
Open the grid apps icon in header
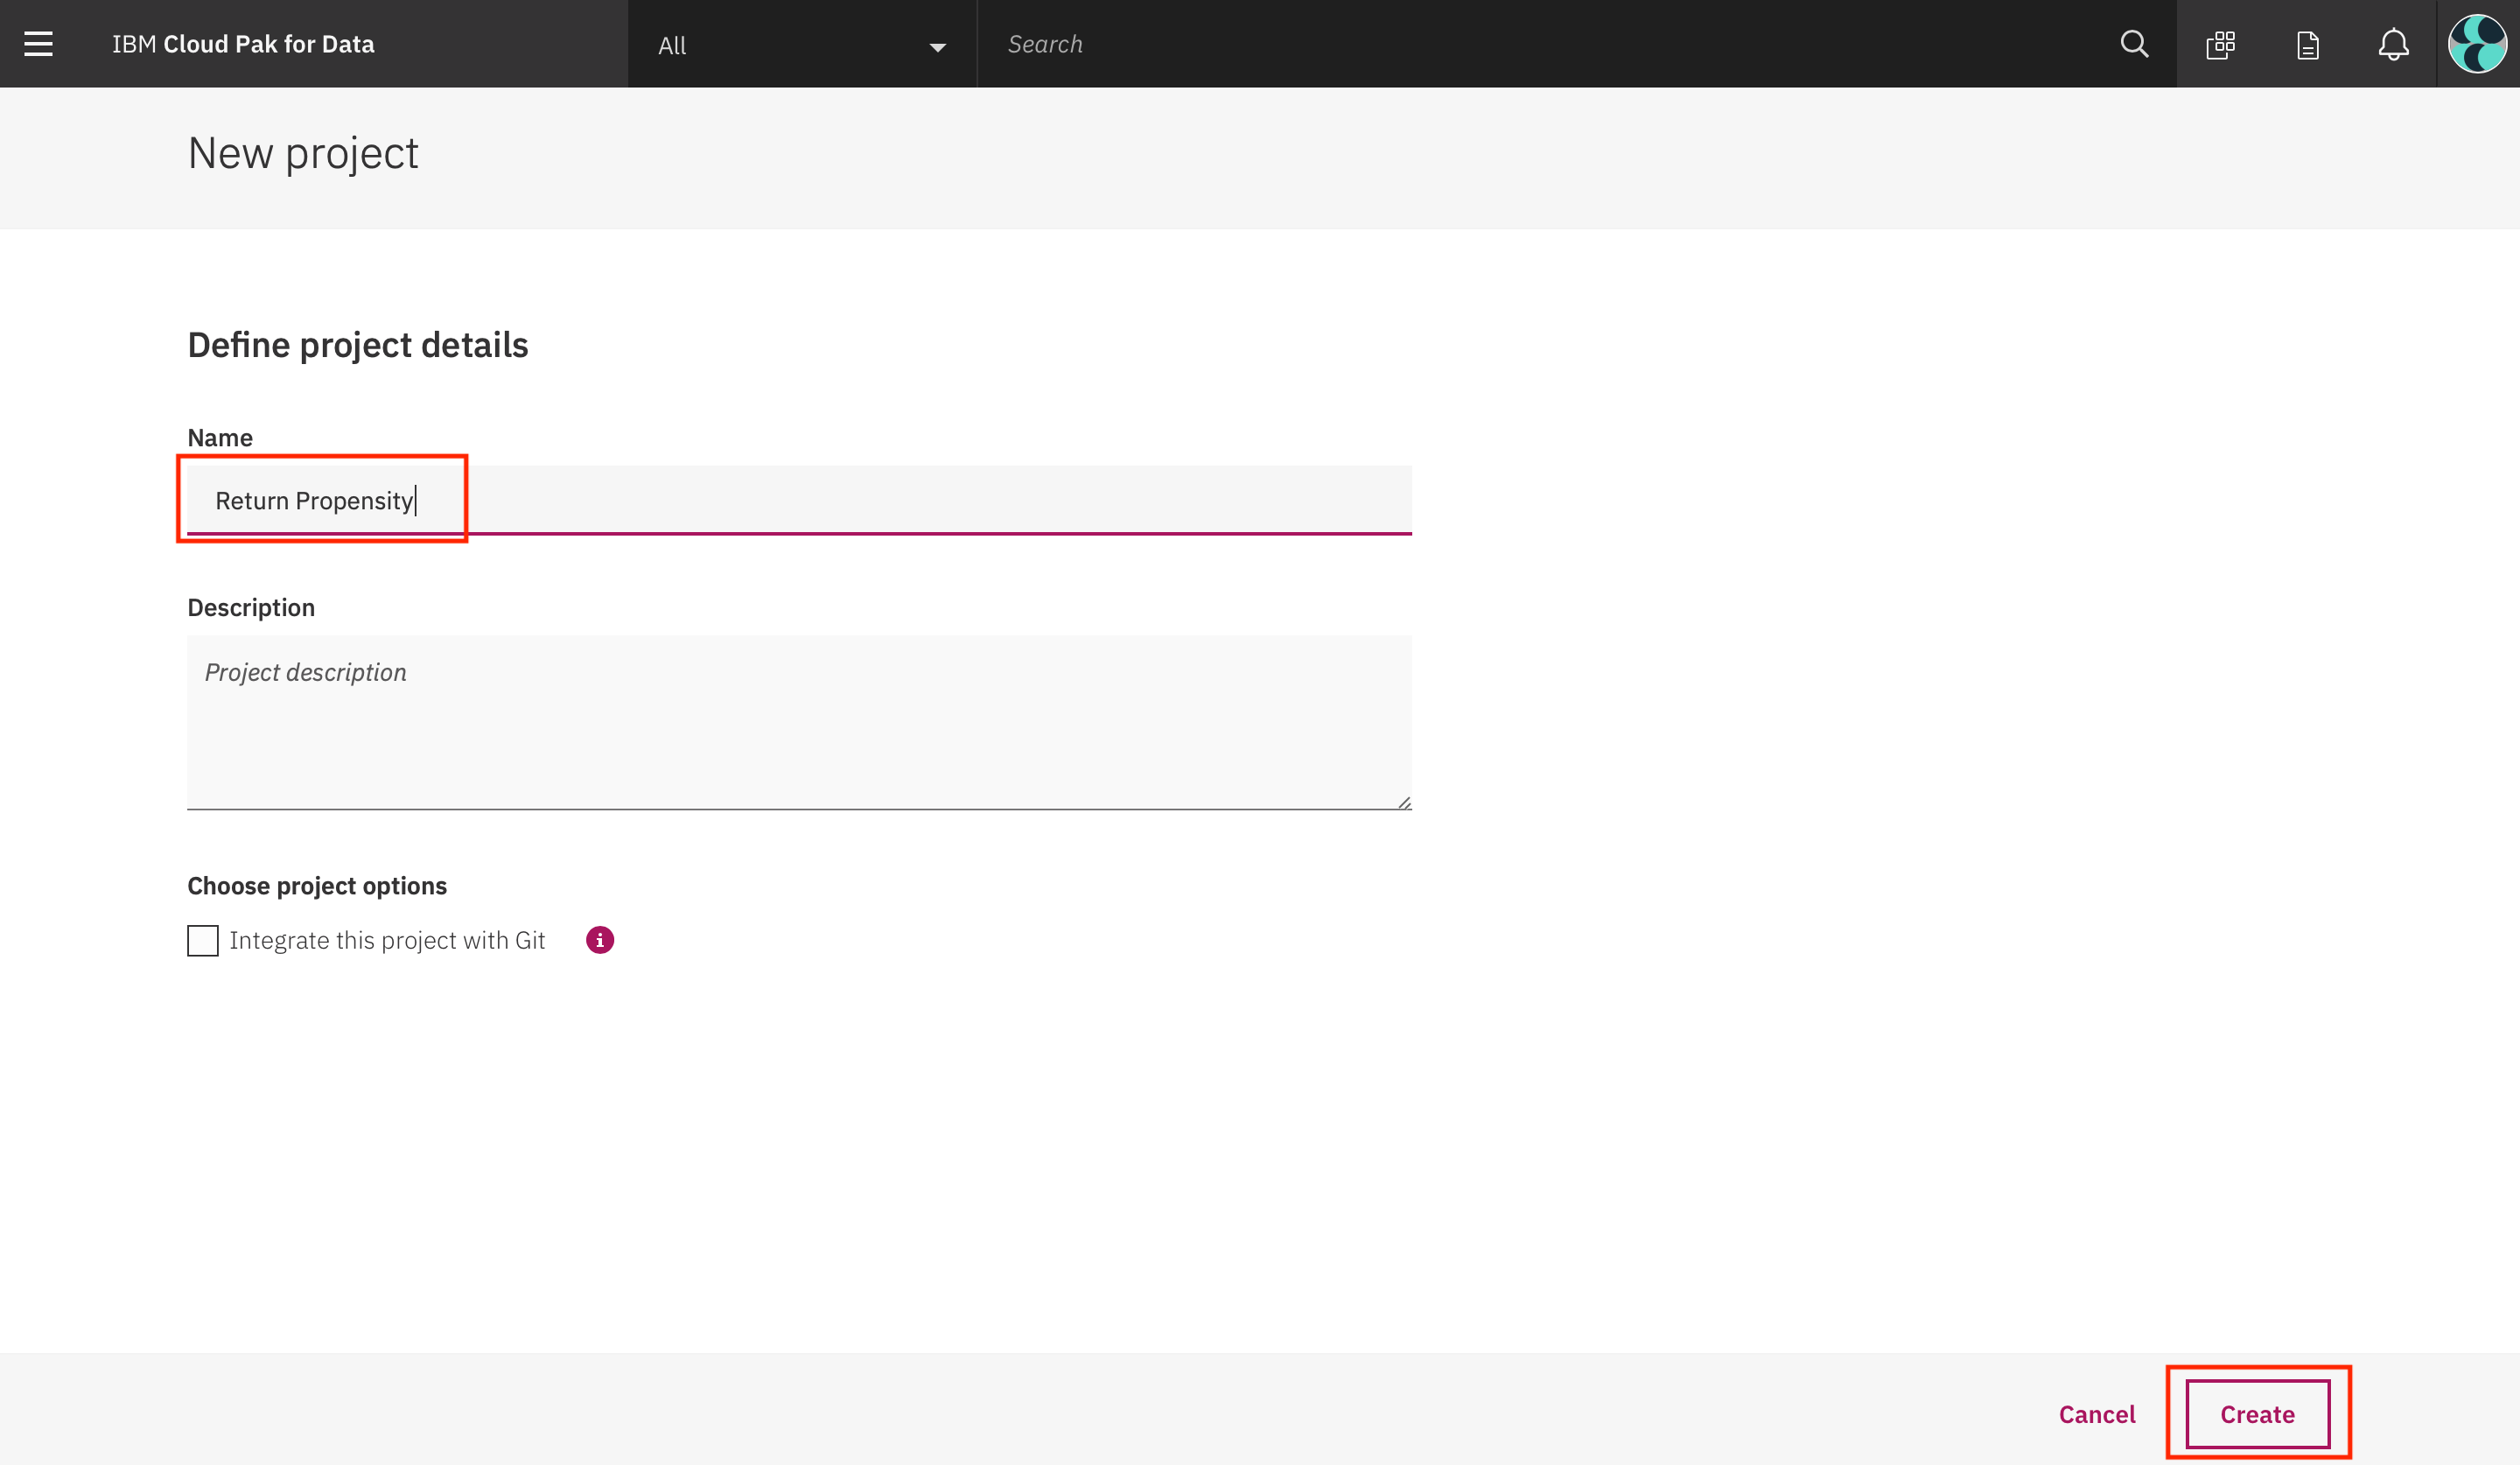2220,44
